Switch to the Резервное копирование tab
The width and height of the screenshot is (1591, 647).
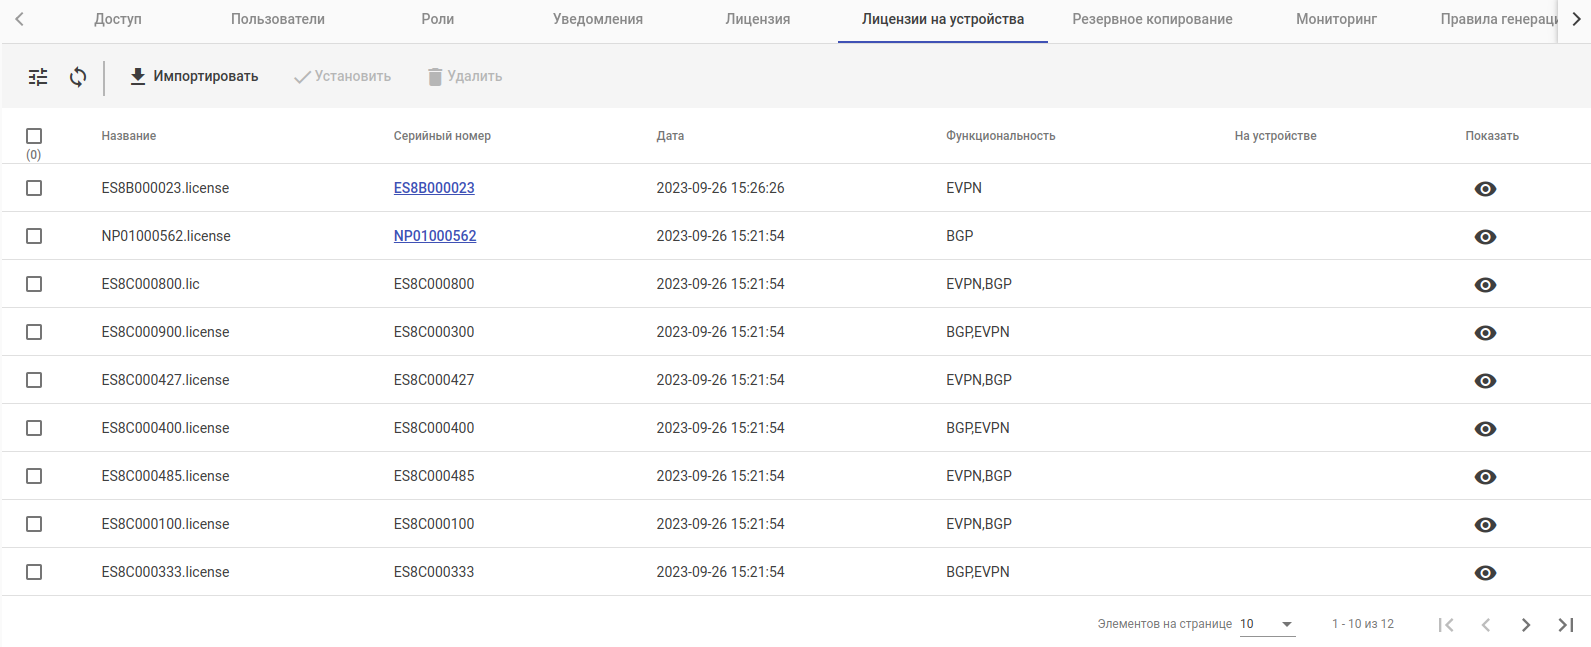[1152, 19]
